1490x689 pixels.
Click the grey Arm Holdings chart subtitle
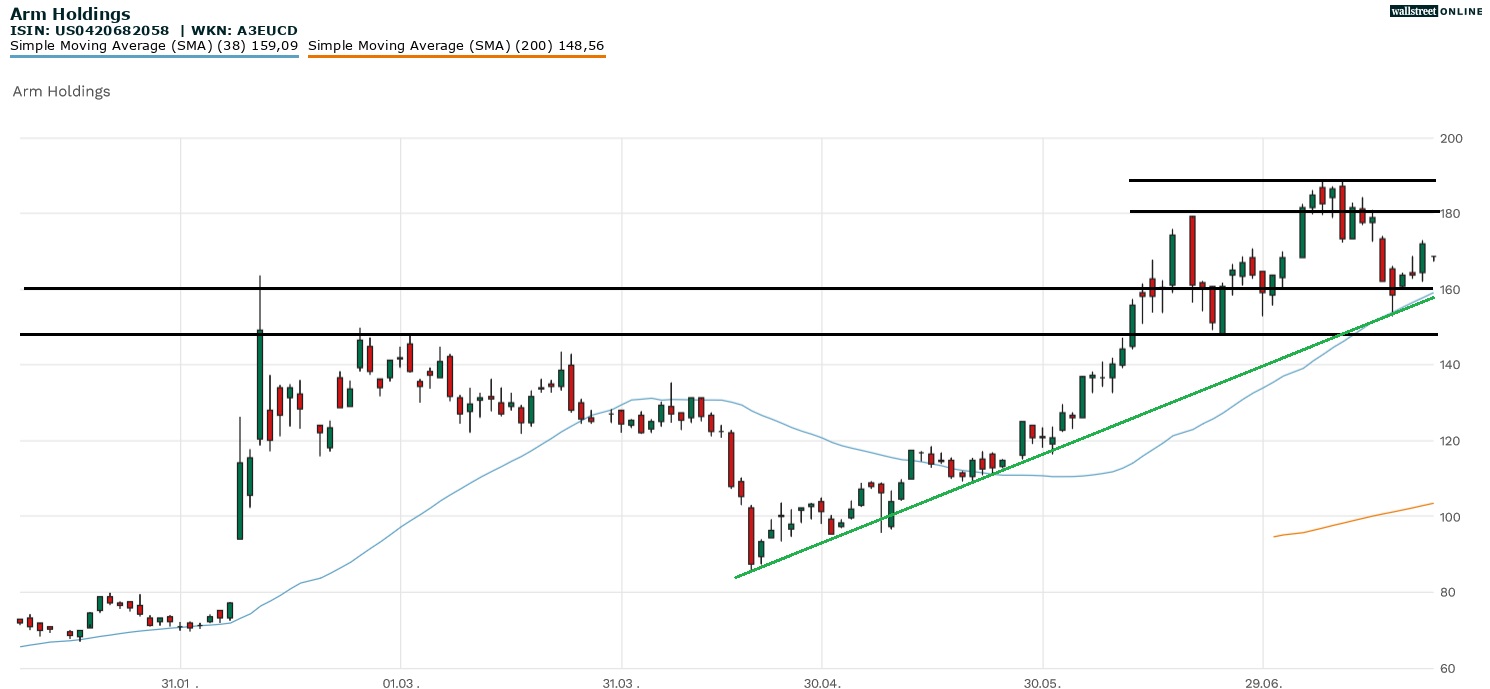pyautogui.click(x=61, y=91)
